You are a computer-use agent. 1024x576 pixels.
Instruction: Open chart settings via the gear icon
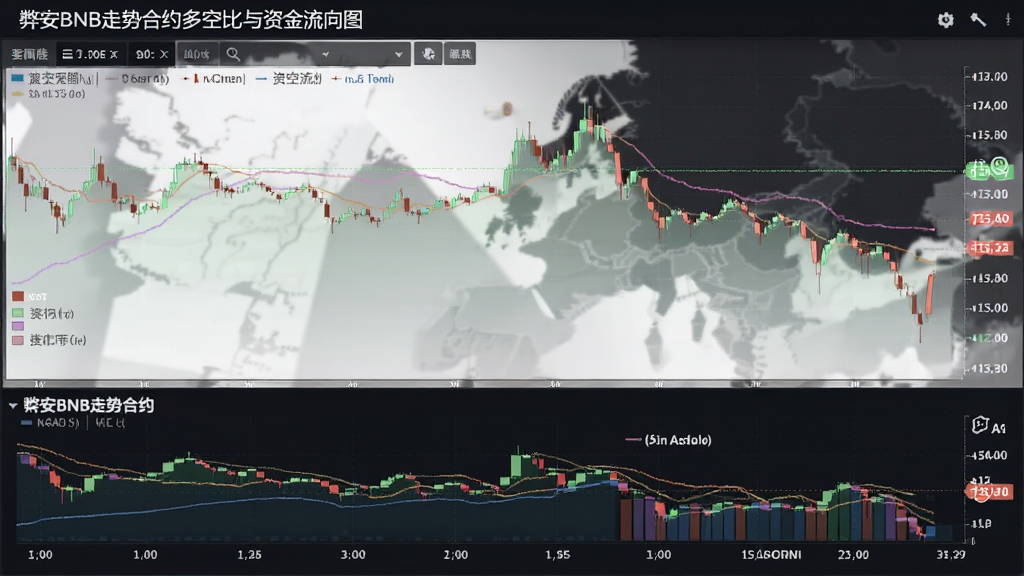pyautogui.click(x=945, y=20)
